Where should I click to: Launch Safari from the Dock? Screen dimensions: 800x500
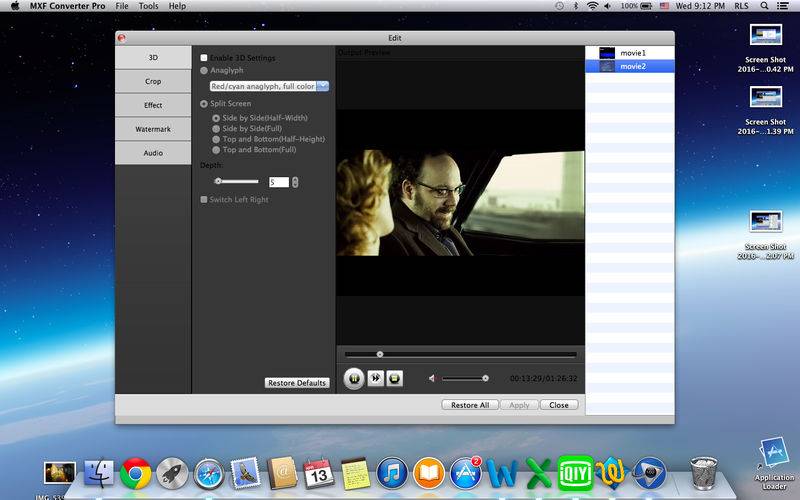coord(209,473)
